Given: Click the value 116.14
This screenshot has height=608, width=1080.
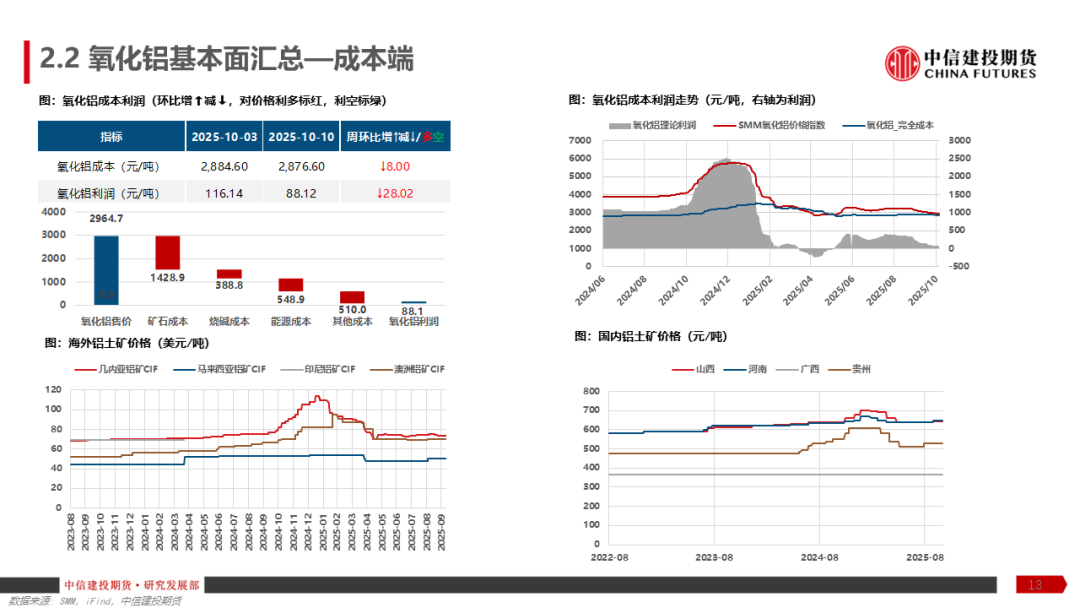Looking at the screenshot, I should point(224,193).
